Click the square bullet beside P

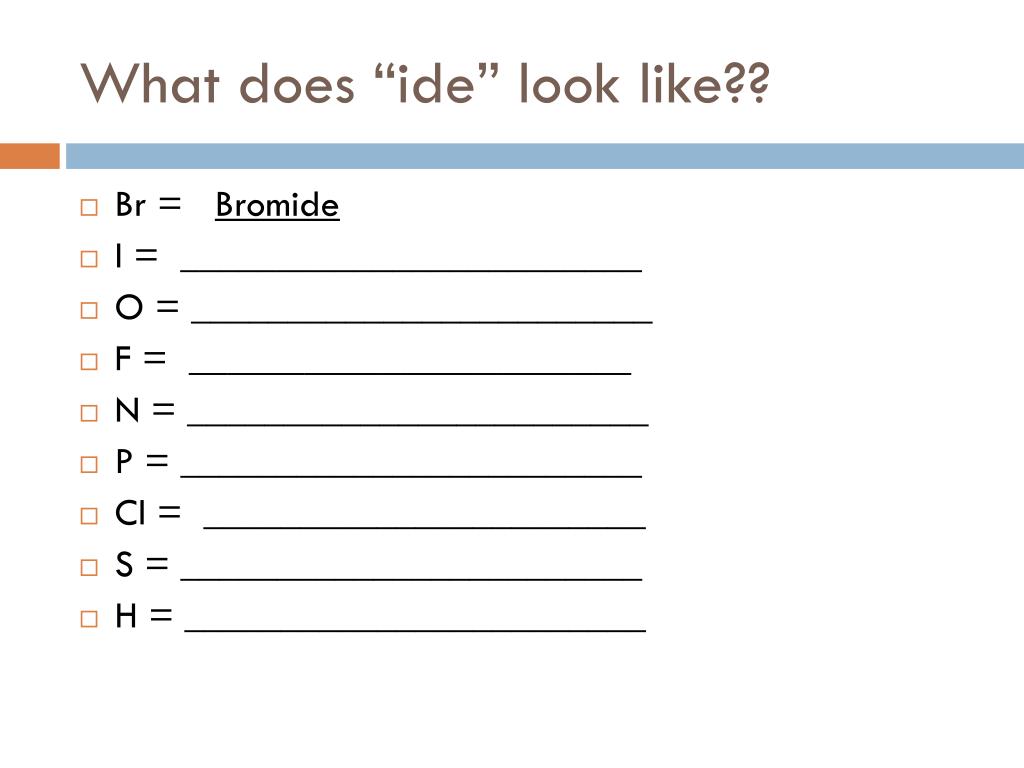(x=89, y=464)
